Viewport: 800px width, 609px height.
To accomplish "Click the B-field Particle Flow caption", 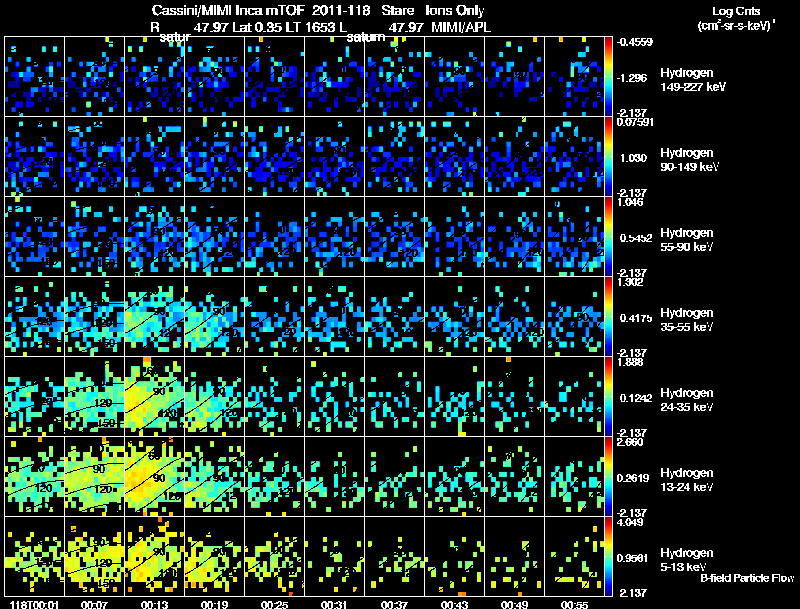I will (x=747, y=578).
